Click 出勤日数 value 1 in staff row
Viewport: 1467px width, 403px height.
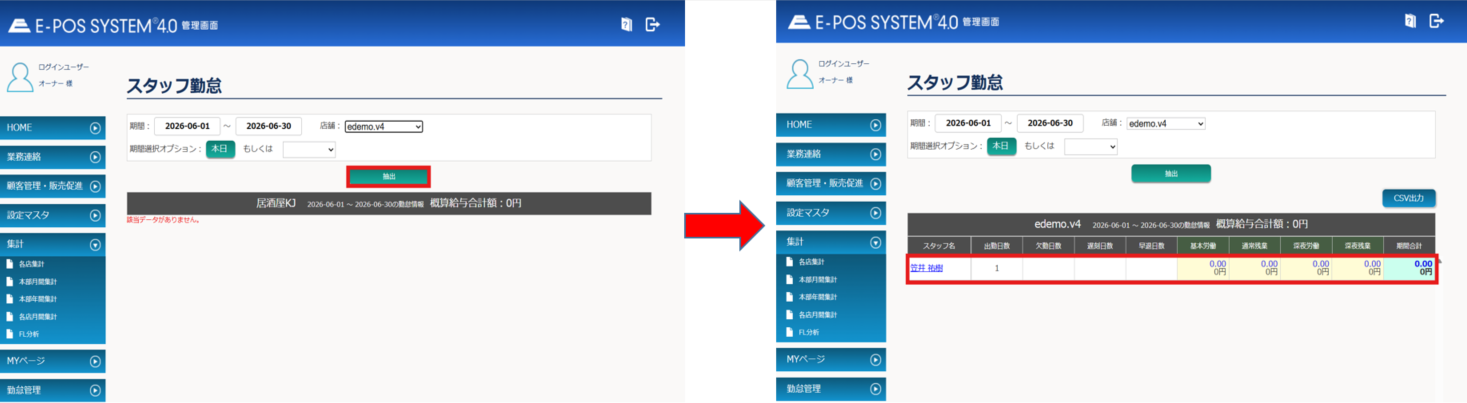[997, 269]
